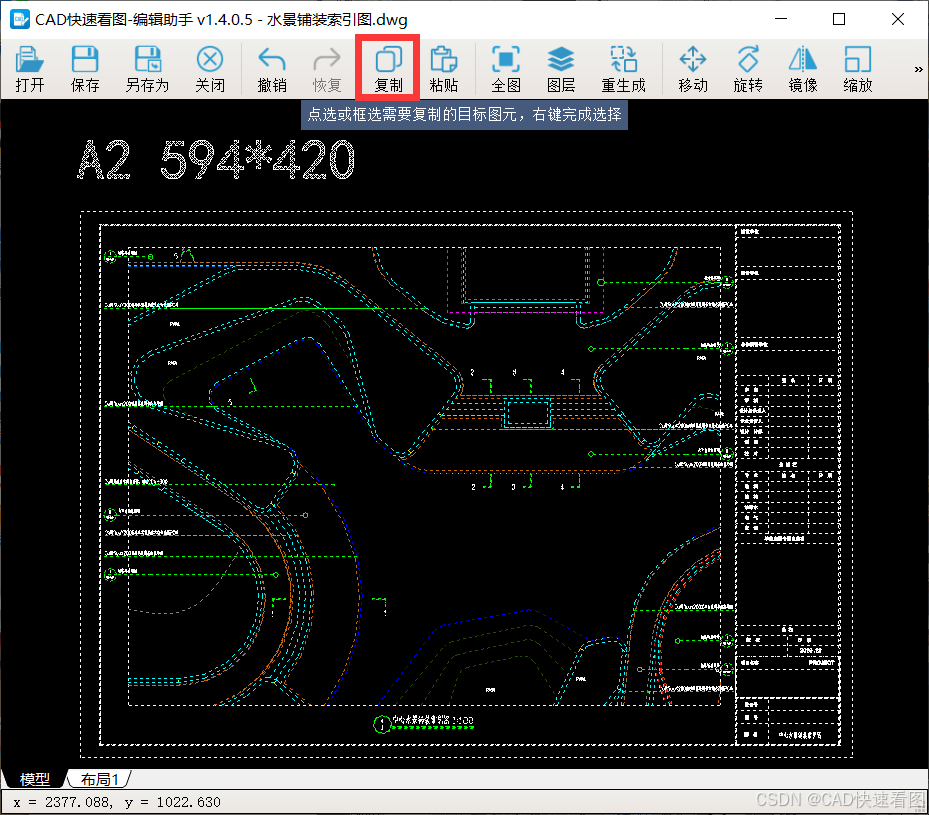Screen dimensions: 929x815
Task: Close the CAD快速看图 window
Action: click(x=898, y=19)
